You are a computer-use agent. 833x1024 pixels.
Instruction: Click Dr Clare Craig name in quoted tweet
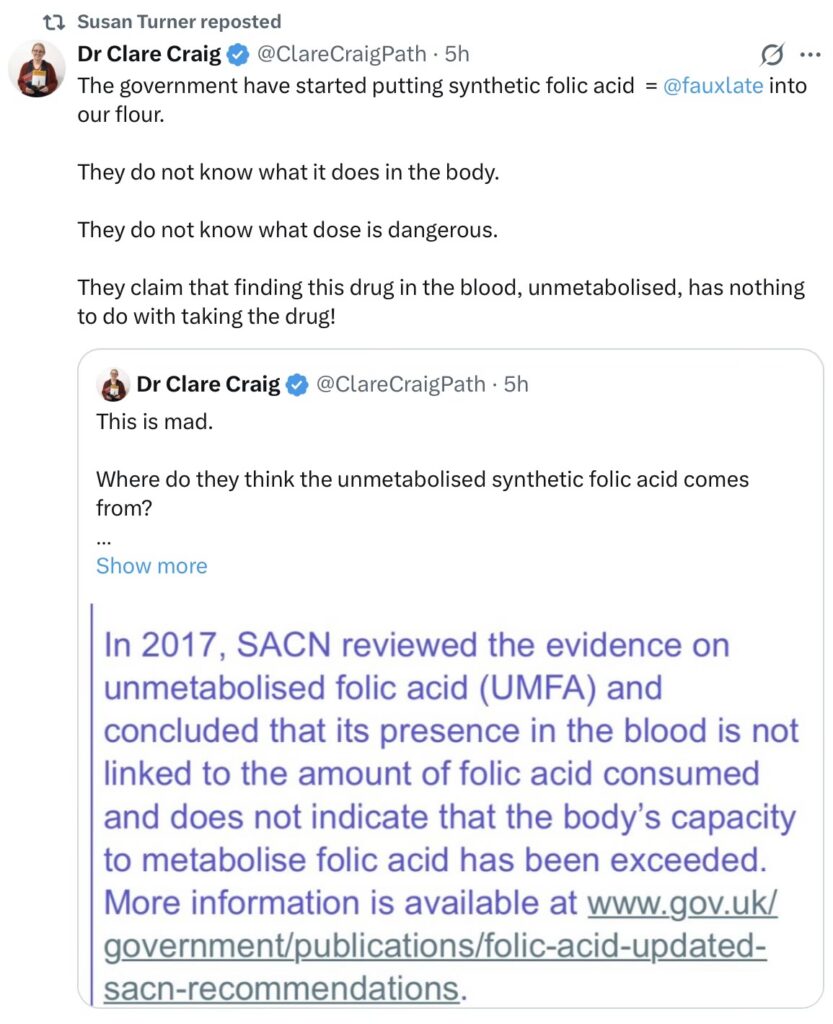[208, 384]
